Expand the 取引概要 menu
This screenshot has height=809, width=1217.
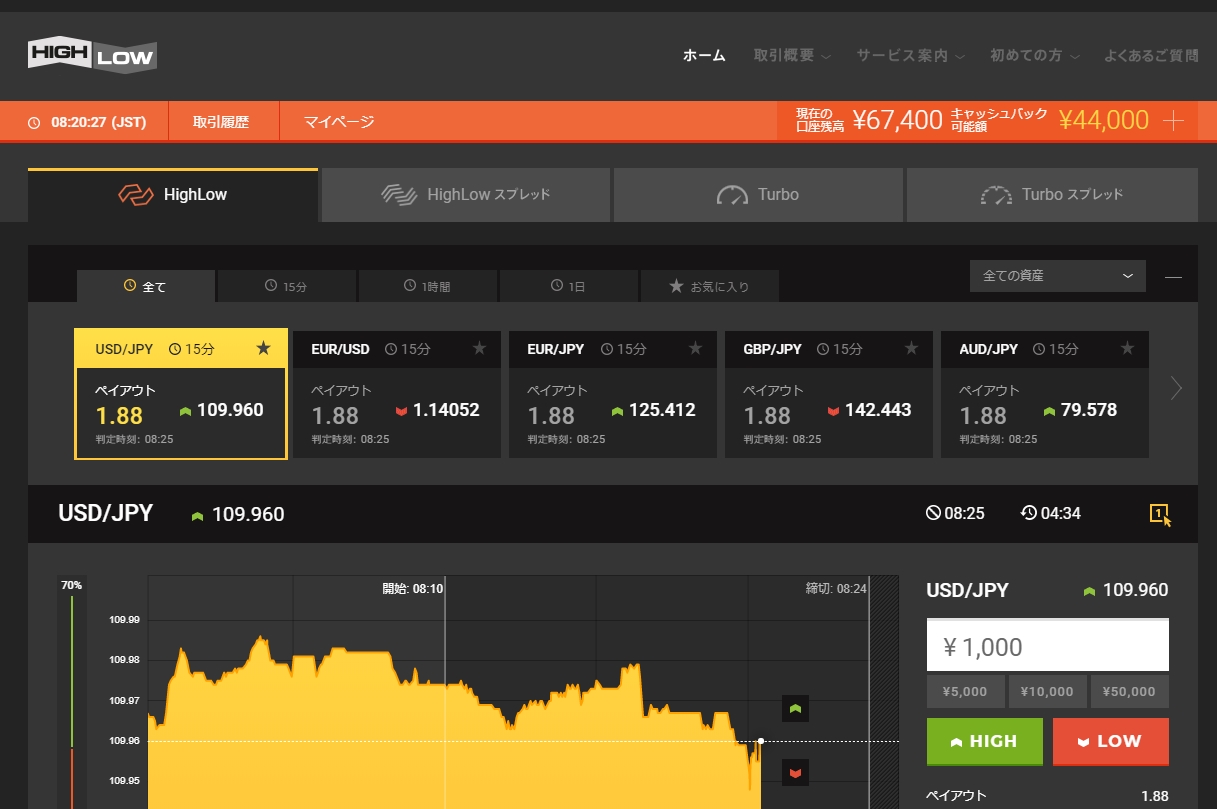point(792,56)
